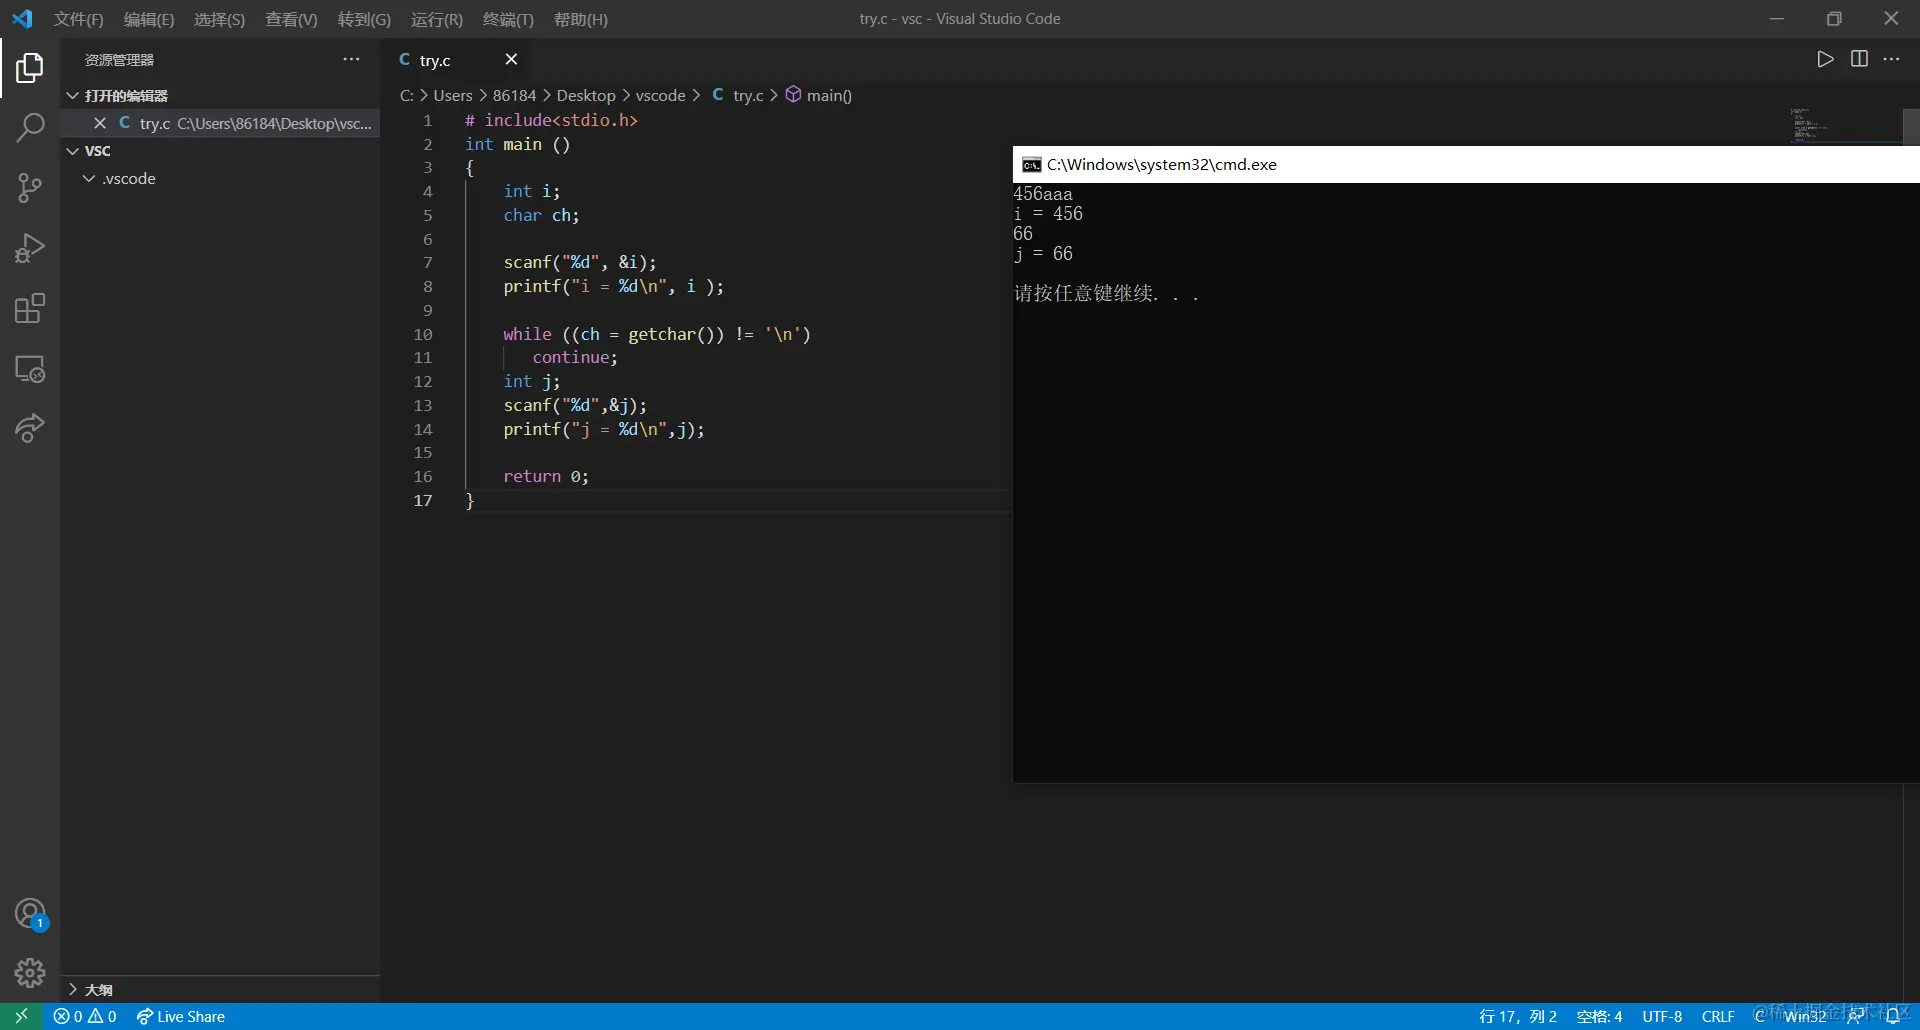1920x1030 pixels.
Task: Open the Remote Explorer view
Action: (x=30, y=369)
